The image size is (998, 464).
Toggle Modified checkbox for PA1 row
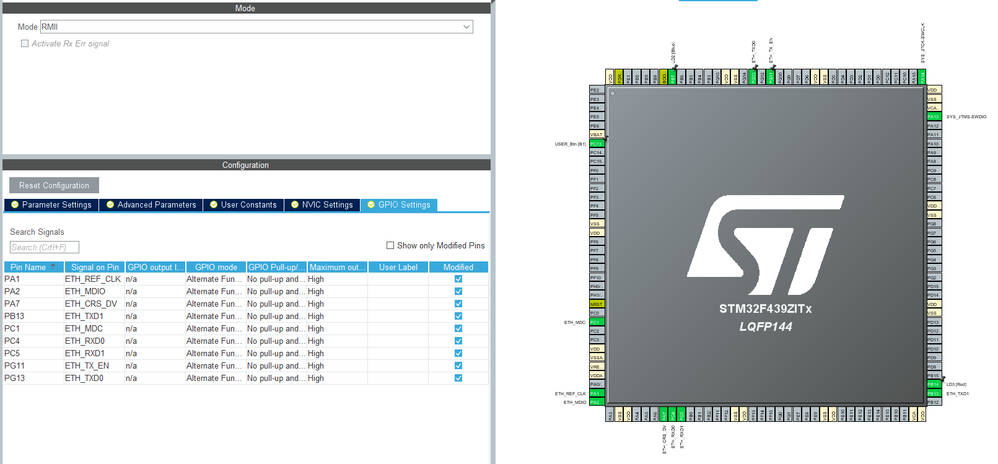[458, 279]
